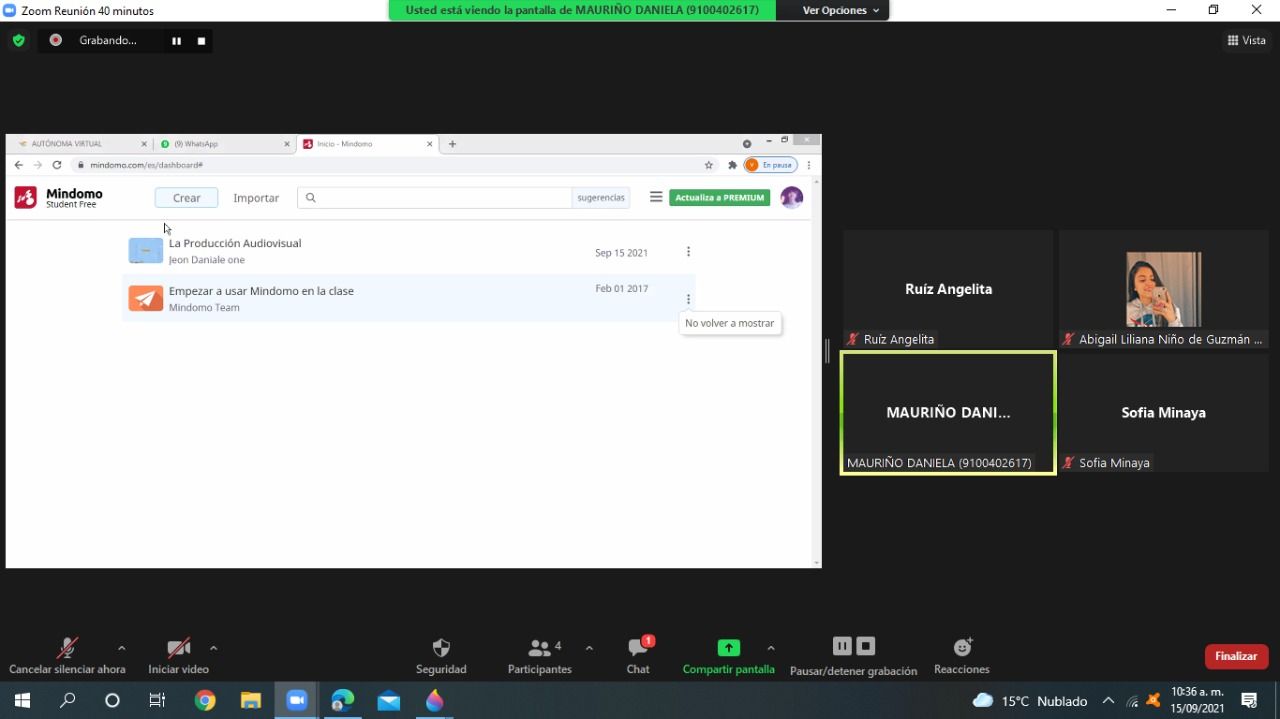The image size is (1280, 719).
Task: Open Google Chrome from the taskbar
Action: click(205, 700)
